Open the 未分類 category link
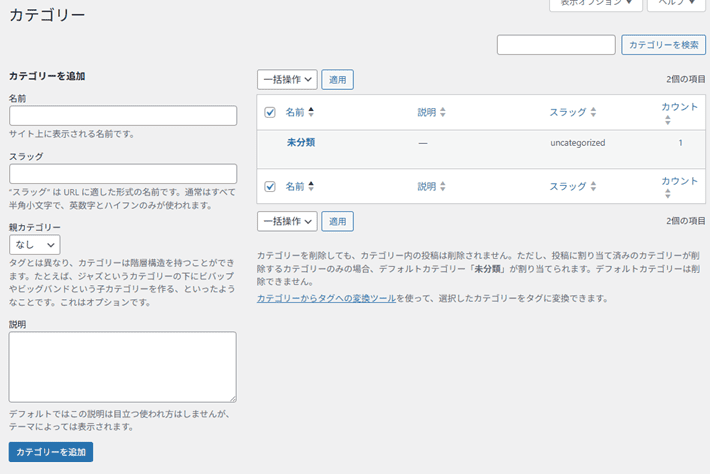 point(300,143)
